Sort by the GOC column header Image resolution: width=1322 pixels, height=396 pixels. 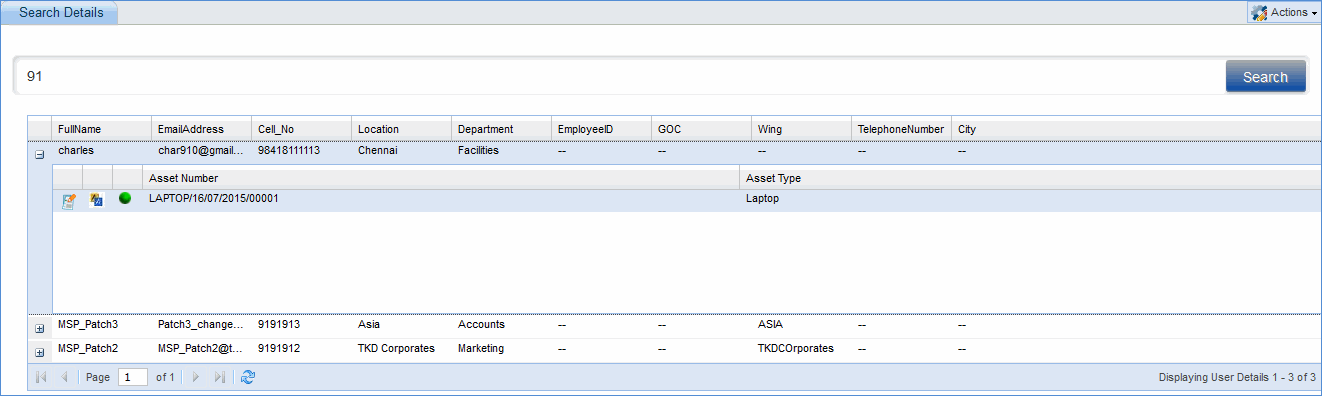coord(702,129)
